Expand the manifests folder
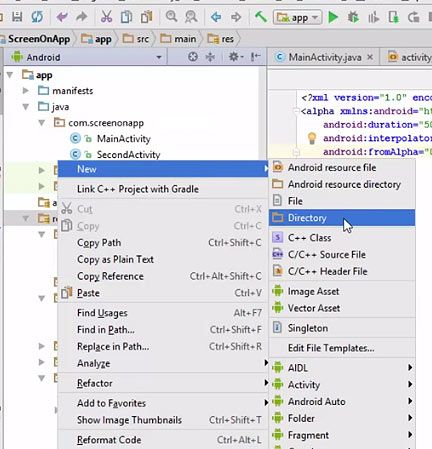Viewport: 432px width, 449px height. point(26,90)
